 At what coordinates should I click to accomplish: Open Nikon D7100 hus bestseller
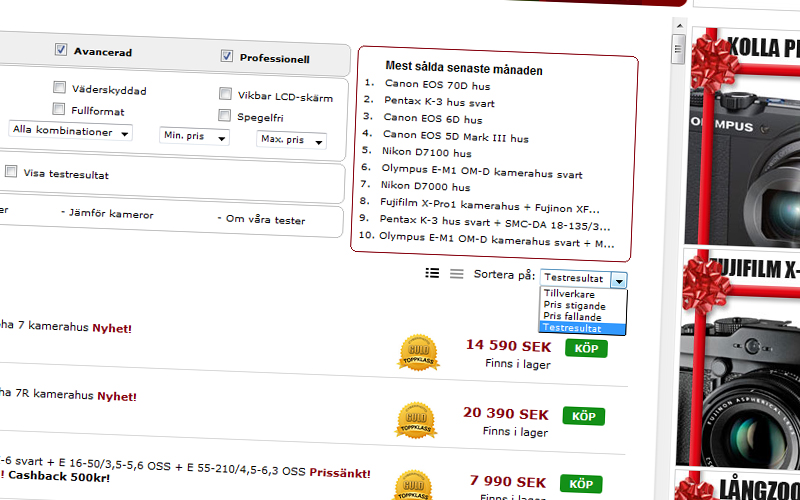pyautogui.click(x=427, y=152)
